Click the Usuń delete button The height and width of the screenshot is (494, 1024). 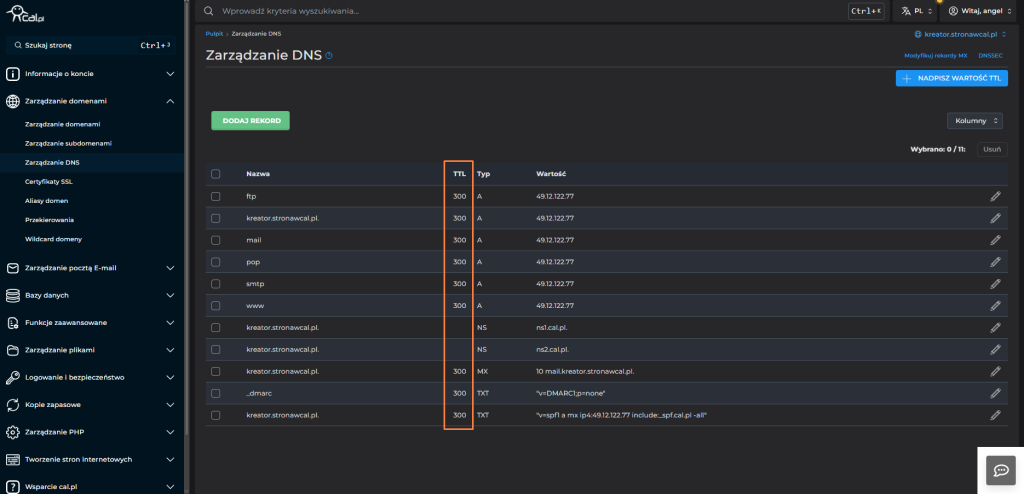pos(991,150)
